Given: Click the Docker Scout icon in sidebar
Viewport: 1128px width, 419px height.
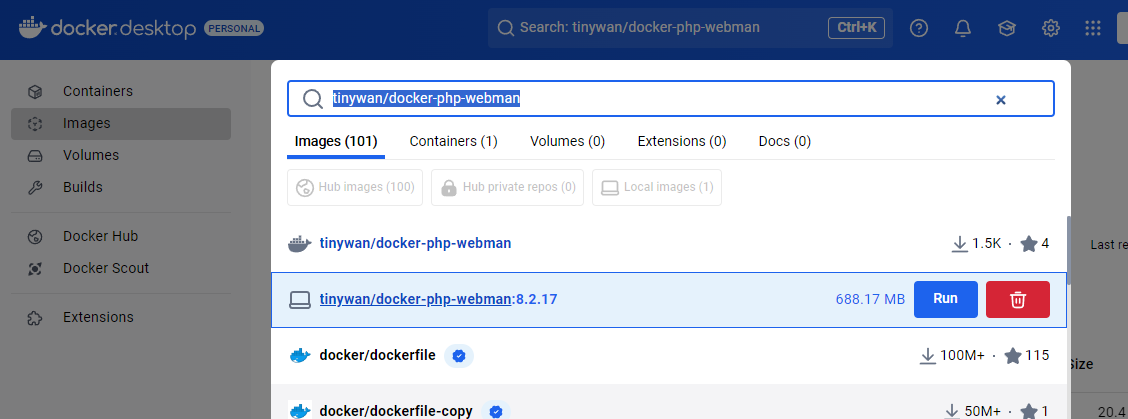Looking at the screenshot, I should pos(35,269).
